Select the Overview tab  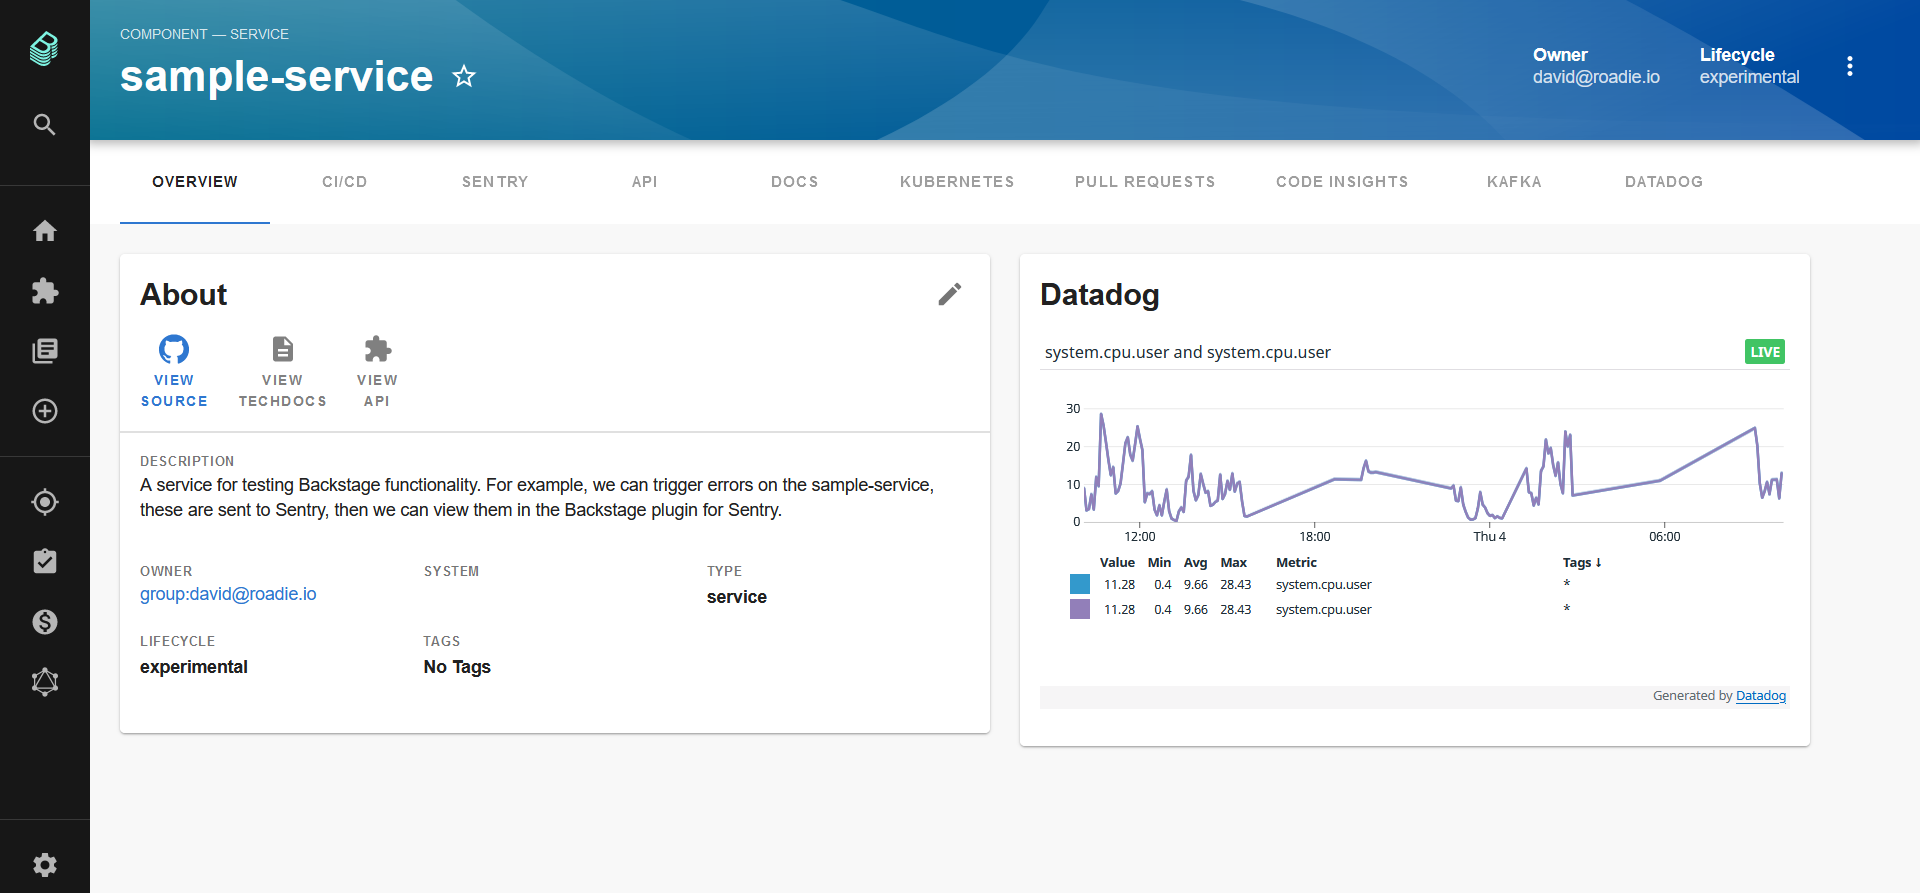tap(195, 182)
